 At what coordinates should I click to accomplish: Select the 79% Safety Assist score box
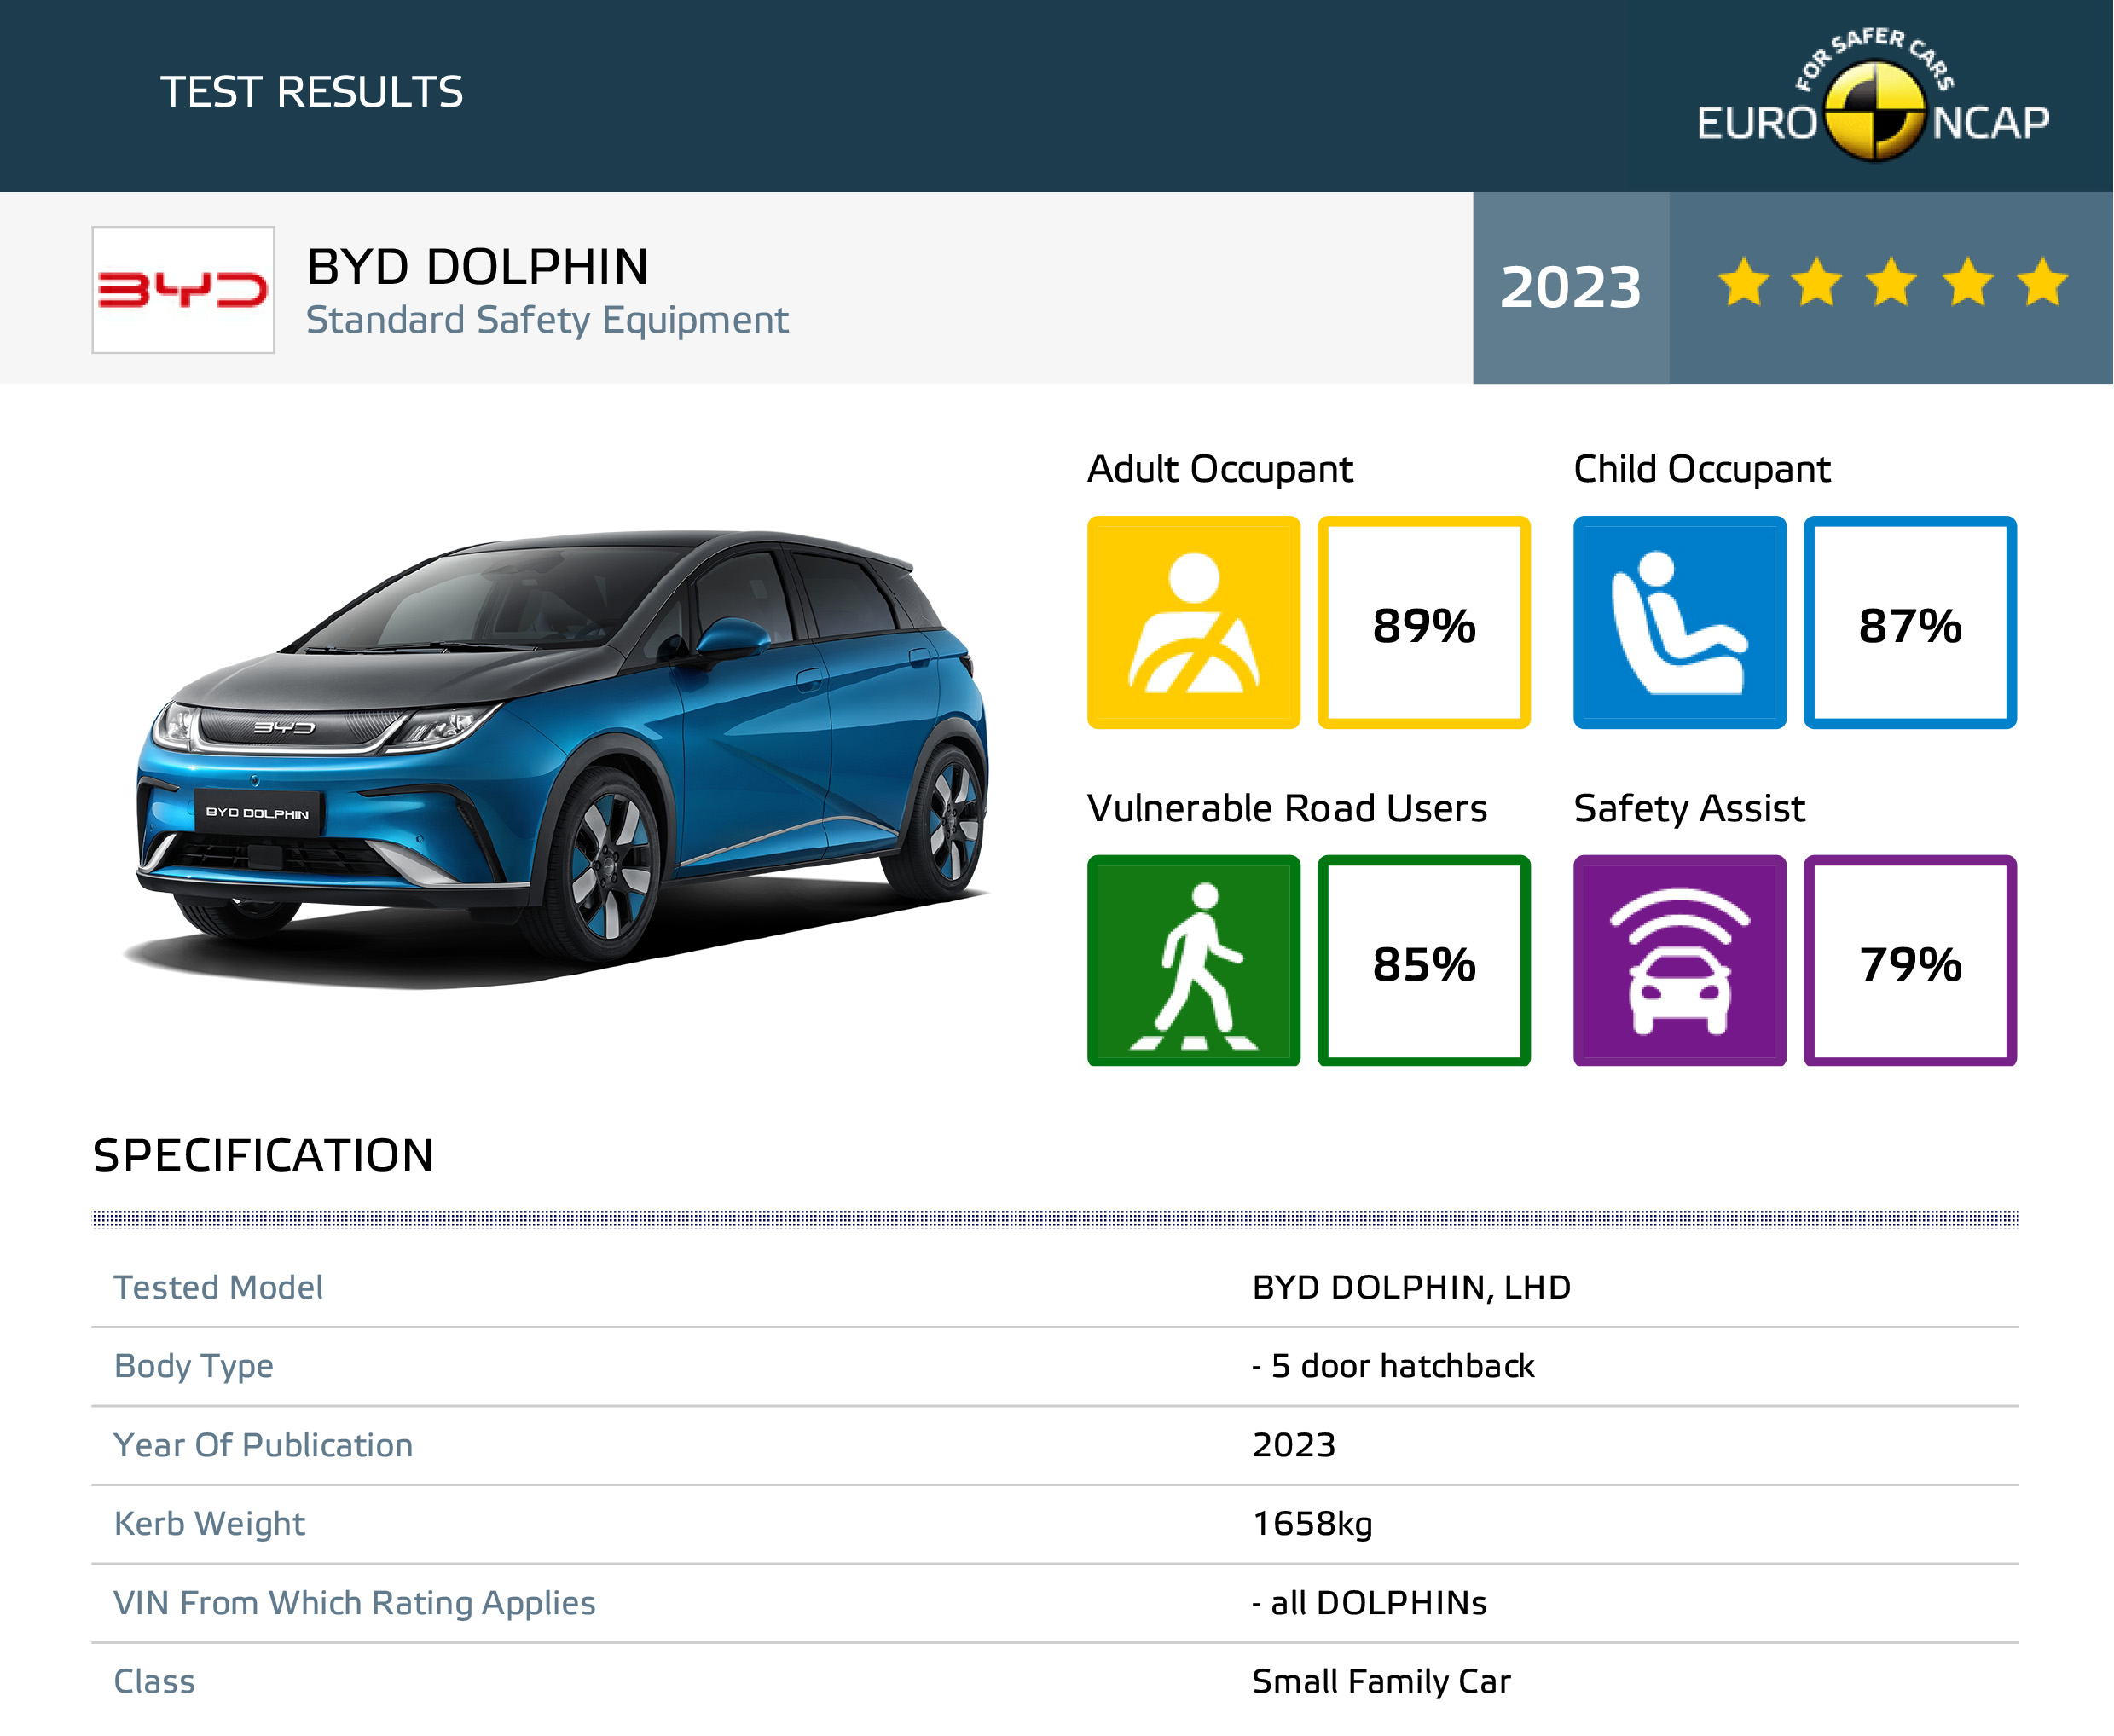[x=1909, y=961]
